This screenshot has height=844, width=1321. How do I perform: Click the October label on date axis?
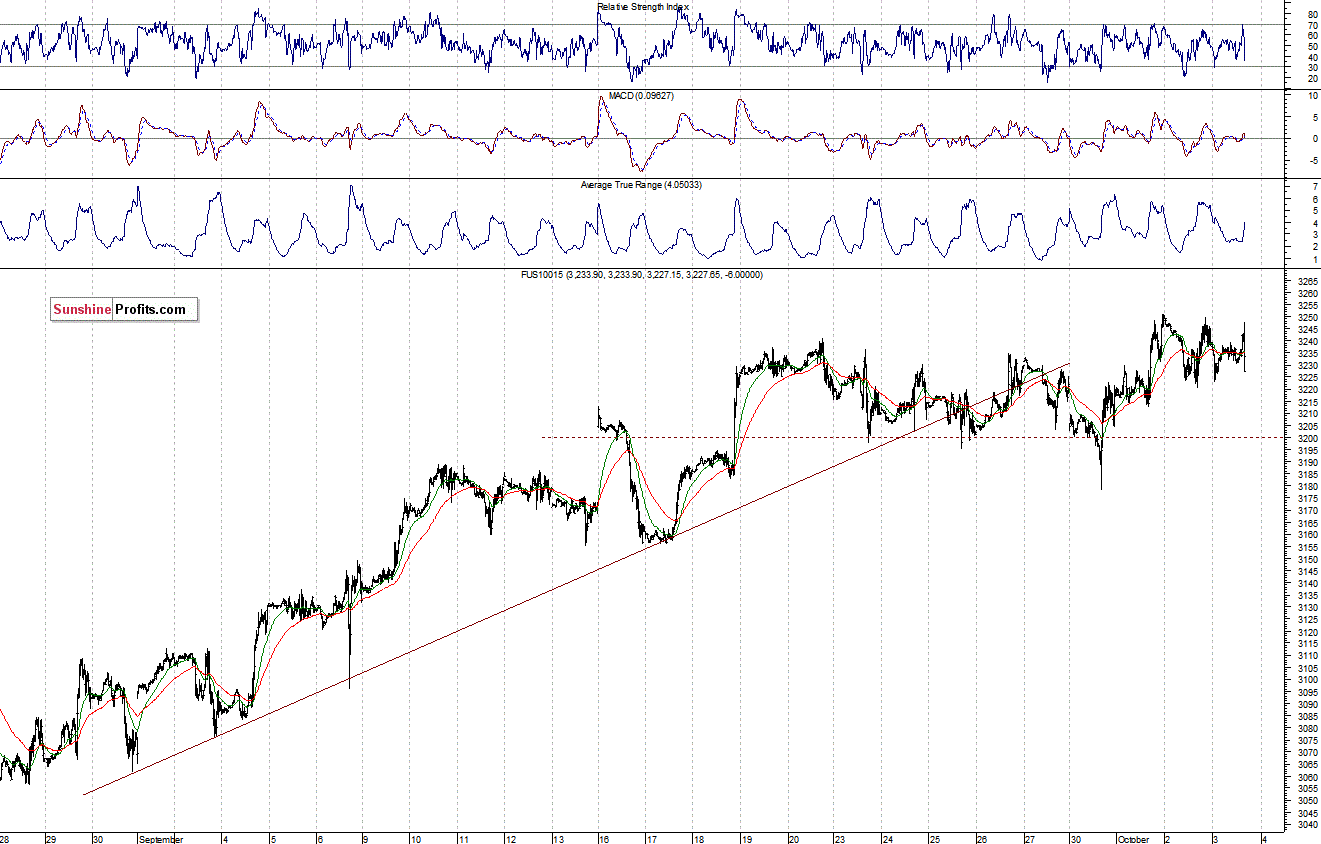tap(1135, 838)
